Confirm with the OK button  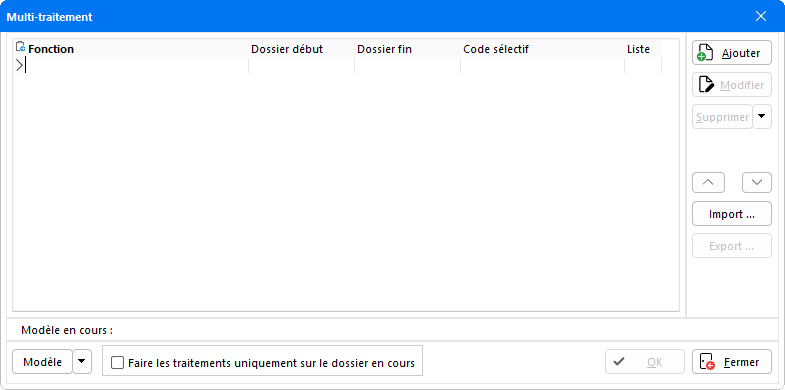(644, 362)
